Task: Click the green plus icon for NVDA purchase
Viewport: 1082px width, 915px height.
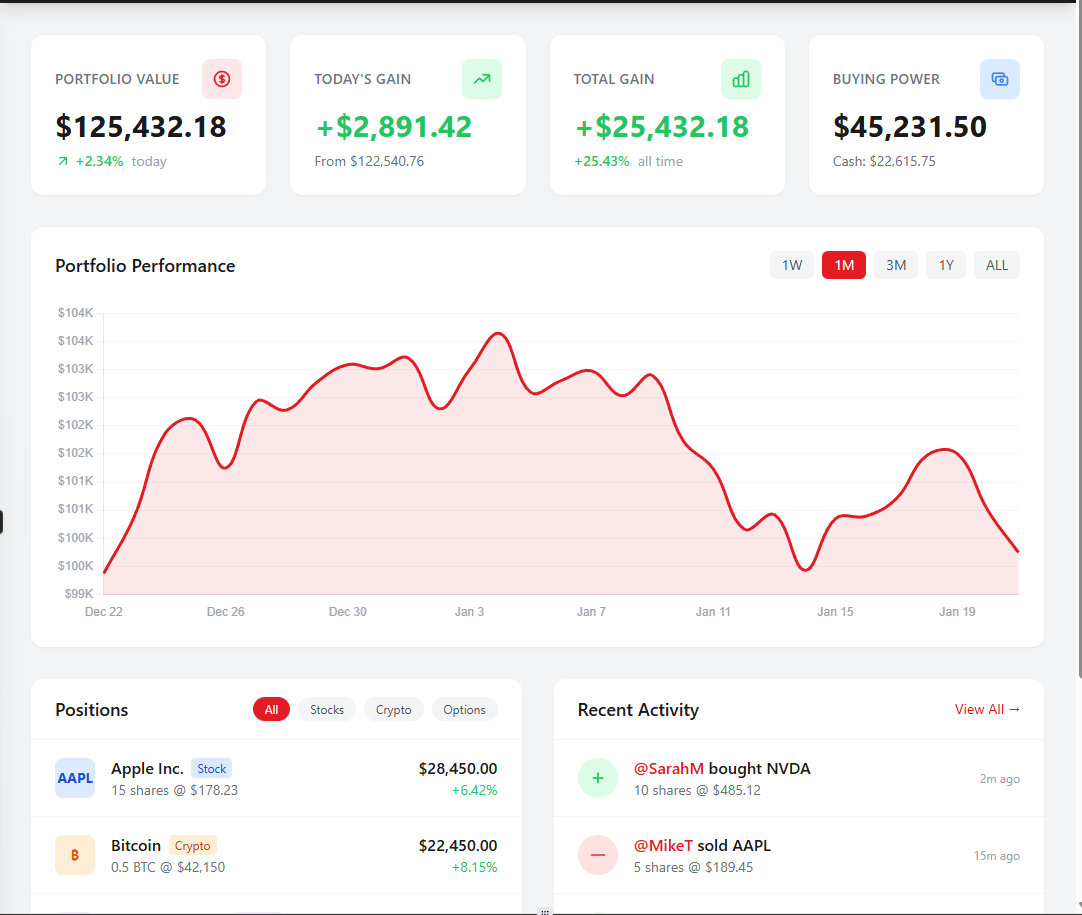Action: tap(598, 778)
